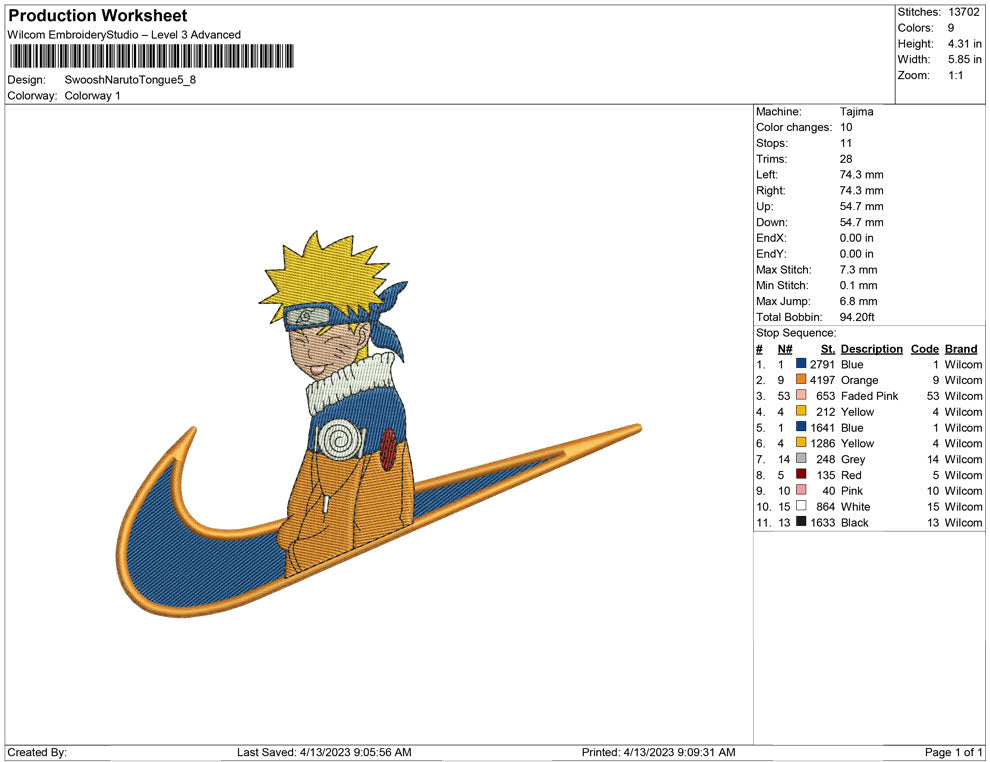Click the "Faded Pink" description text
990x762 pixels.
point(869,396)
